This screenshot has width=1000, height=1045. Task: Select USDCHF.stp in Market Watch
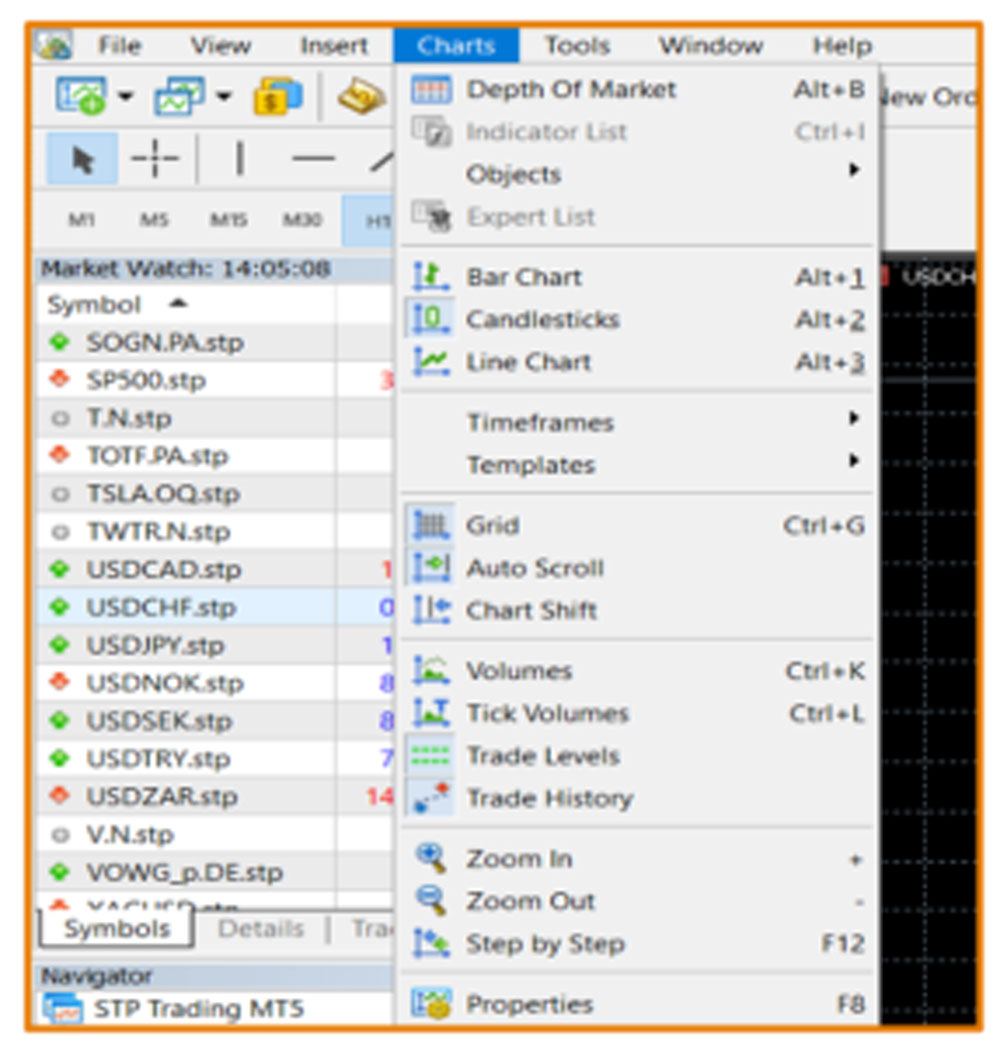[x=215, y=607]
